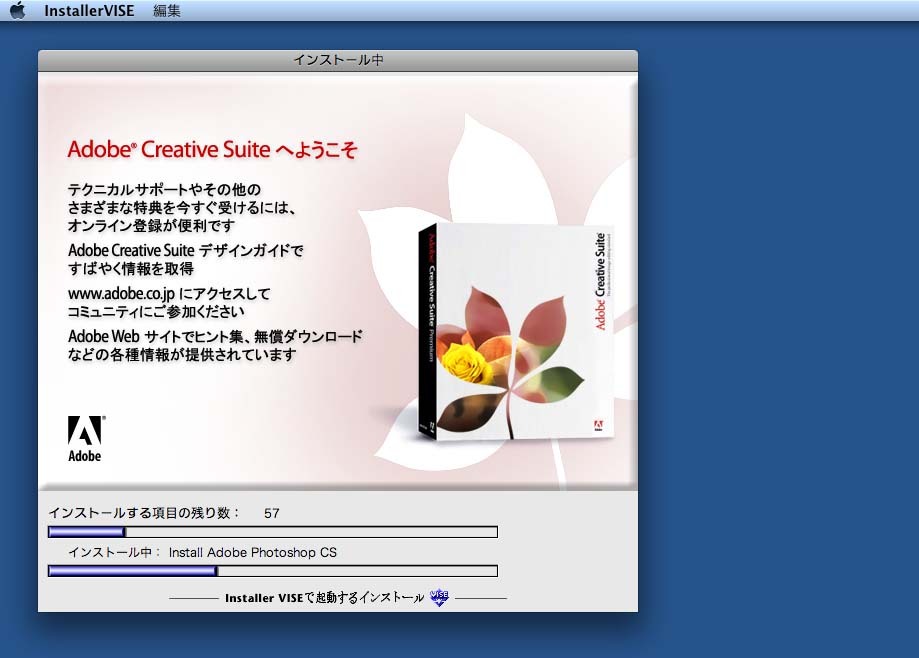Screen dimensions: 919x658
Task: Click the 'インストールする項目の残り数' label
Action: tap(144, 513)
